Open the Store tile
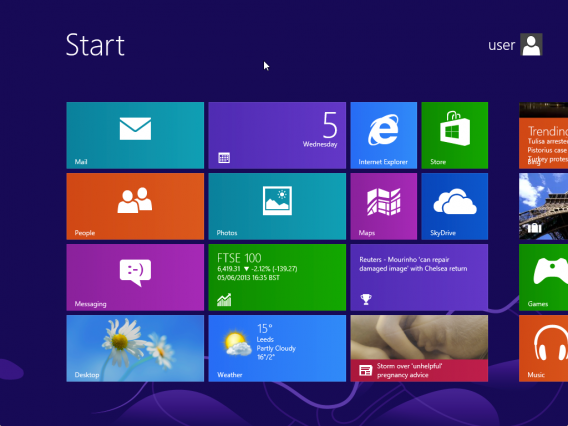The width and height of the screenshot is (568, 426). click(455, 135)
